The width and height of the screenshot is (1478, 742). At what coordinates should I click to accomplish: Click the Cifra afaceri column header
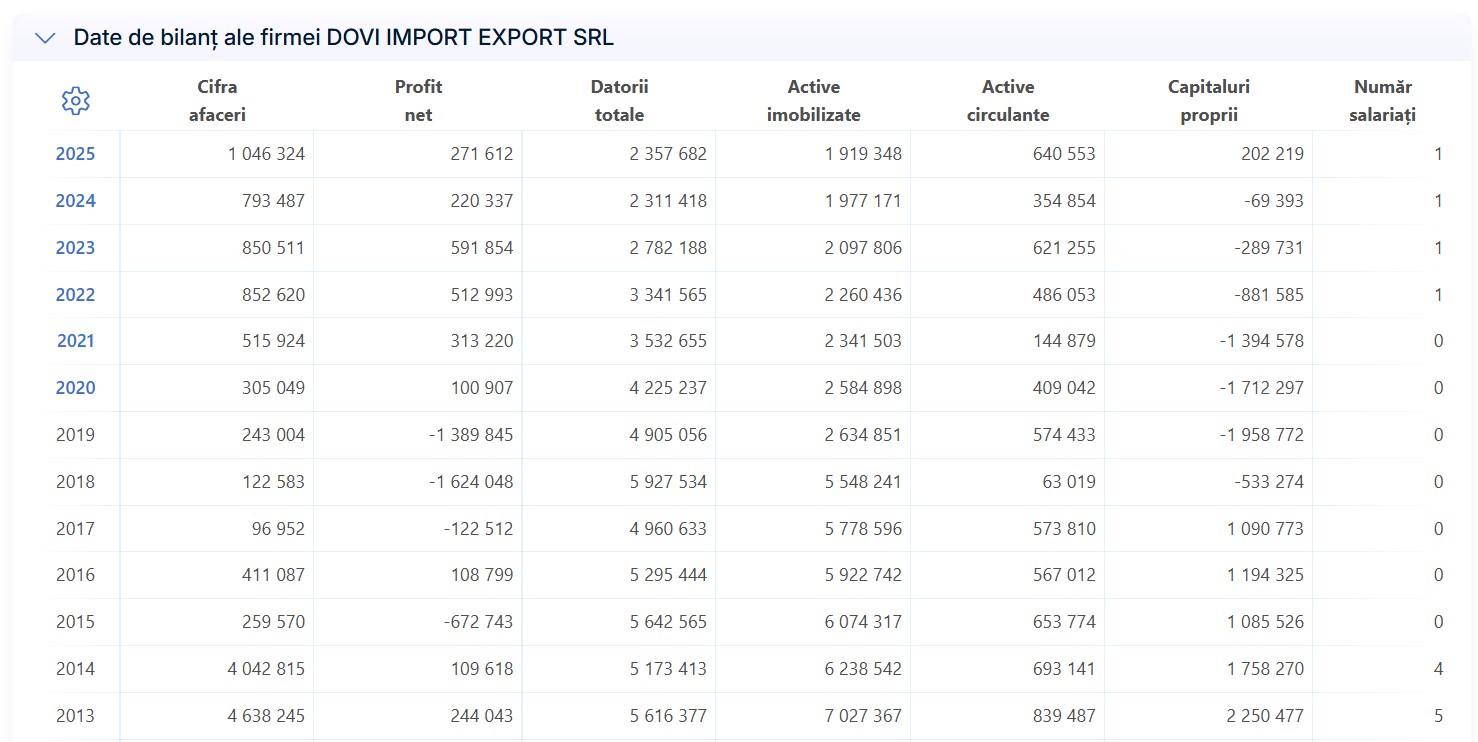(217, 101)
